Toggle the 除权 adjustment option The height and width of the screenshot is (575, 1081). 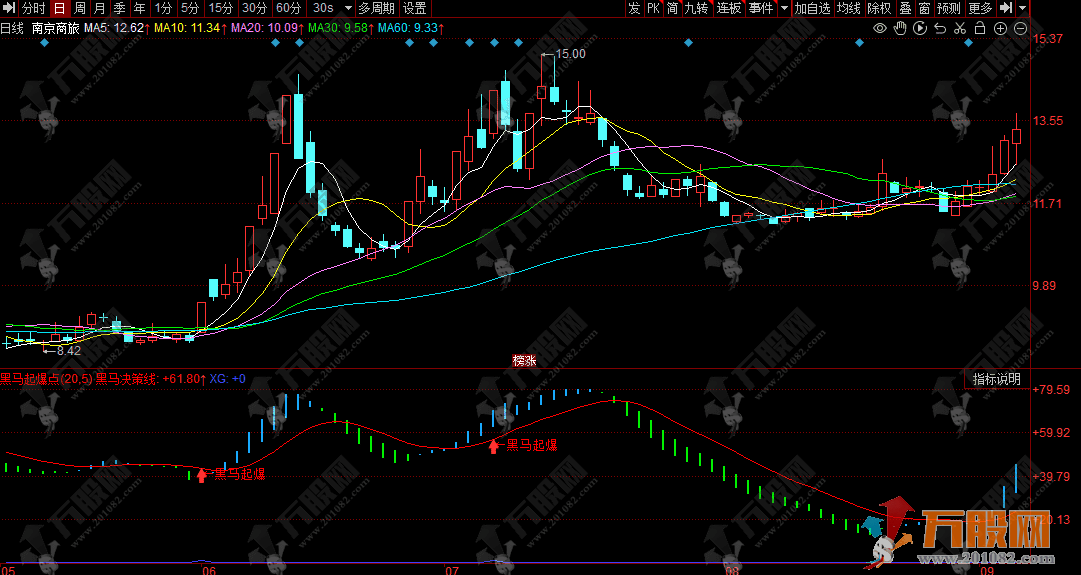pyautogui.click(x=879, y=9)
